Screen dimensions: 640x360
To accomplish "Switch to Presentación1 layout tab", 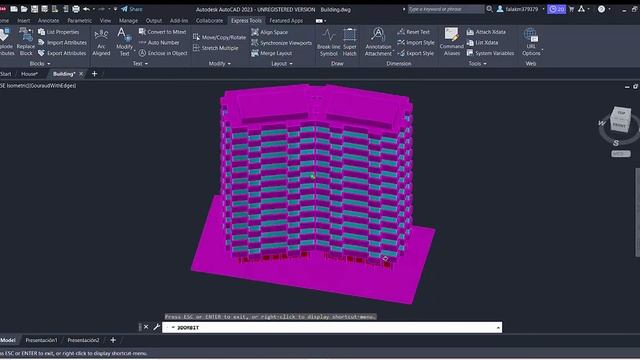I will coord(41,340).
